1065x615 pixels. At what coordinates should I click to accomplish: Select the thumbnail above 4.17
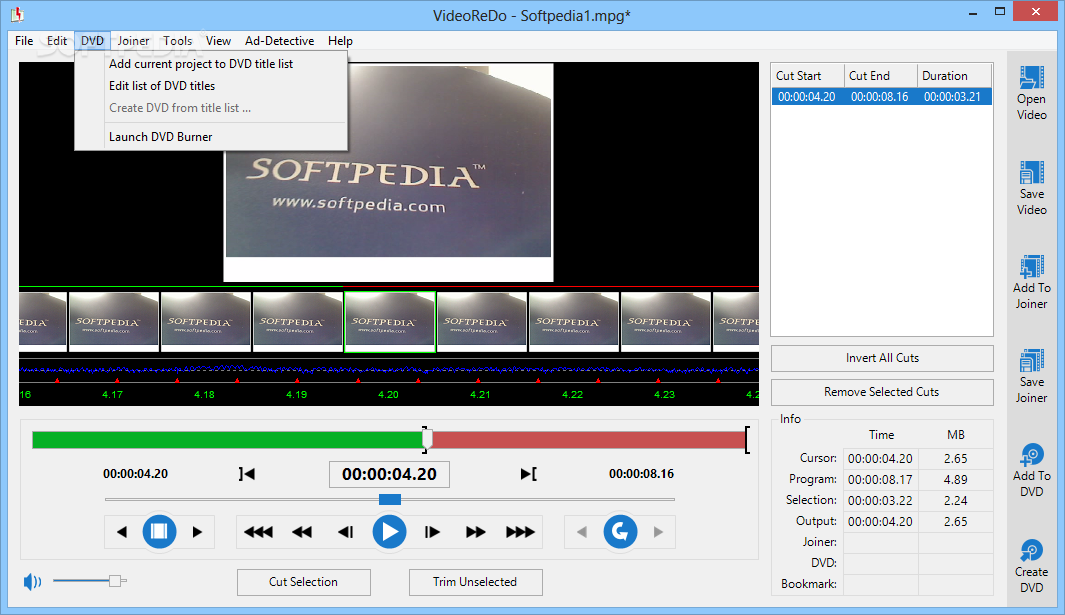pos(114,321)
